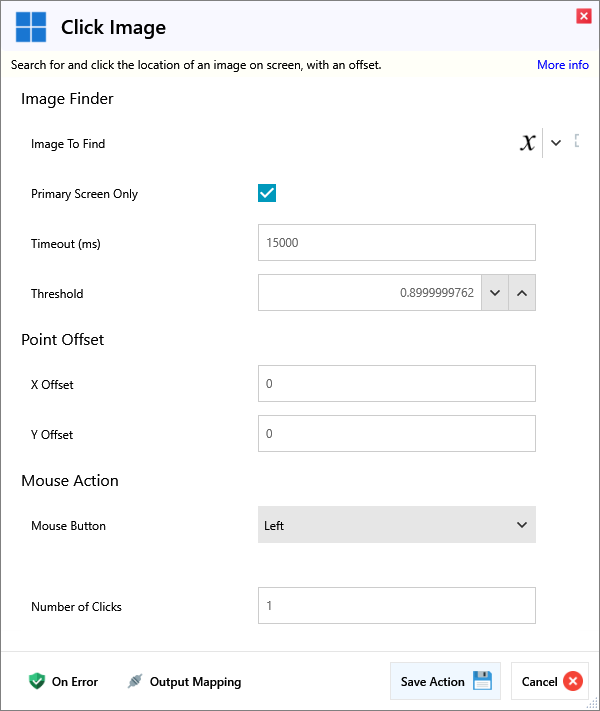Image resolution: width=600 pixels, height=711 pixels.
Task: Click the variable x icon for Image To Find
Action: 527,143
